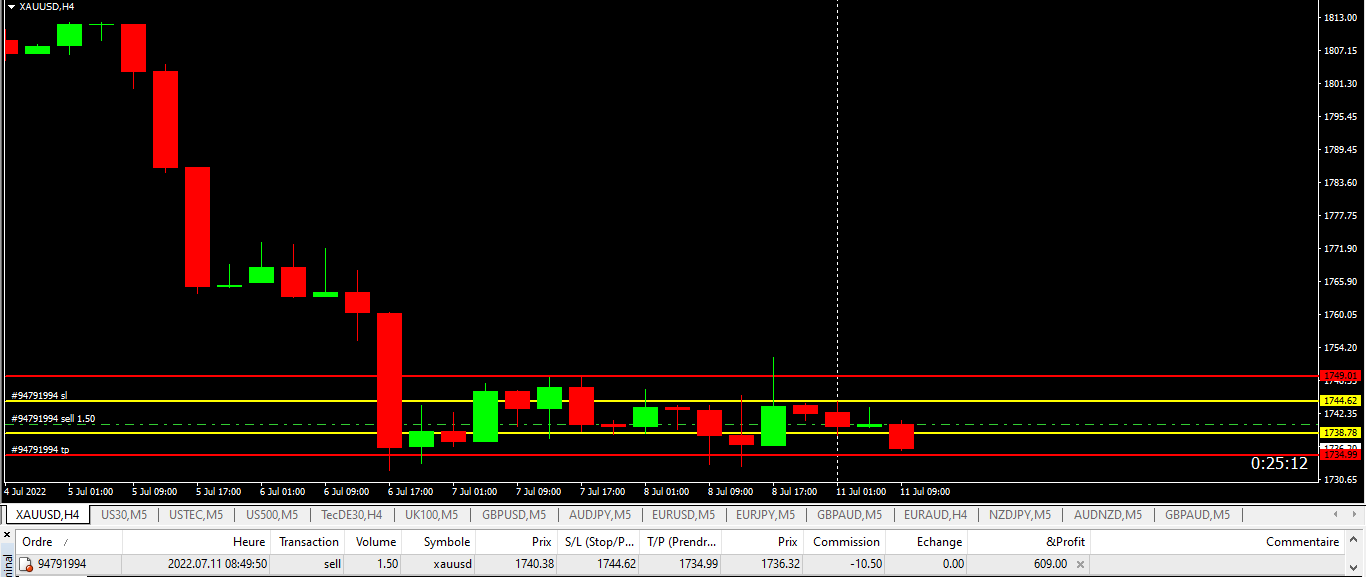Click the 11 Jul 09:00 time axis label
This screenshot has height=577, width=1366.
coord(925,492)
